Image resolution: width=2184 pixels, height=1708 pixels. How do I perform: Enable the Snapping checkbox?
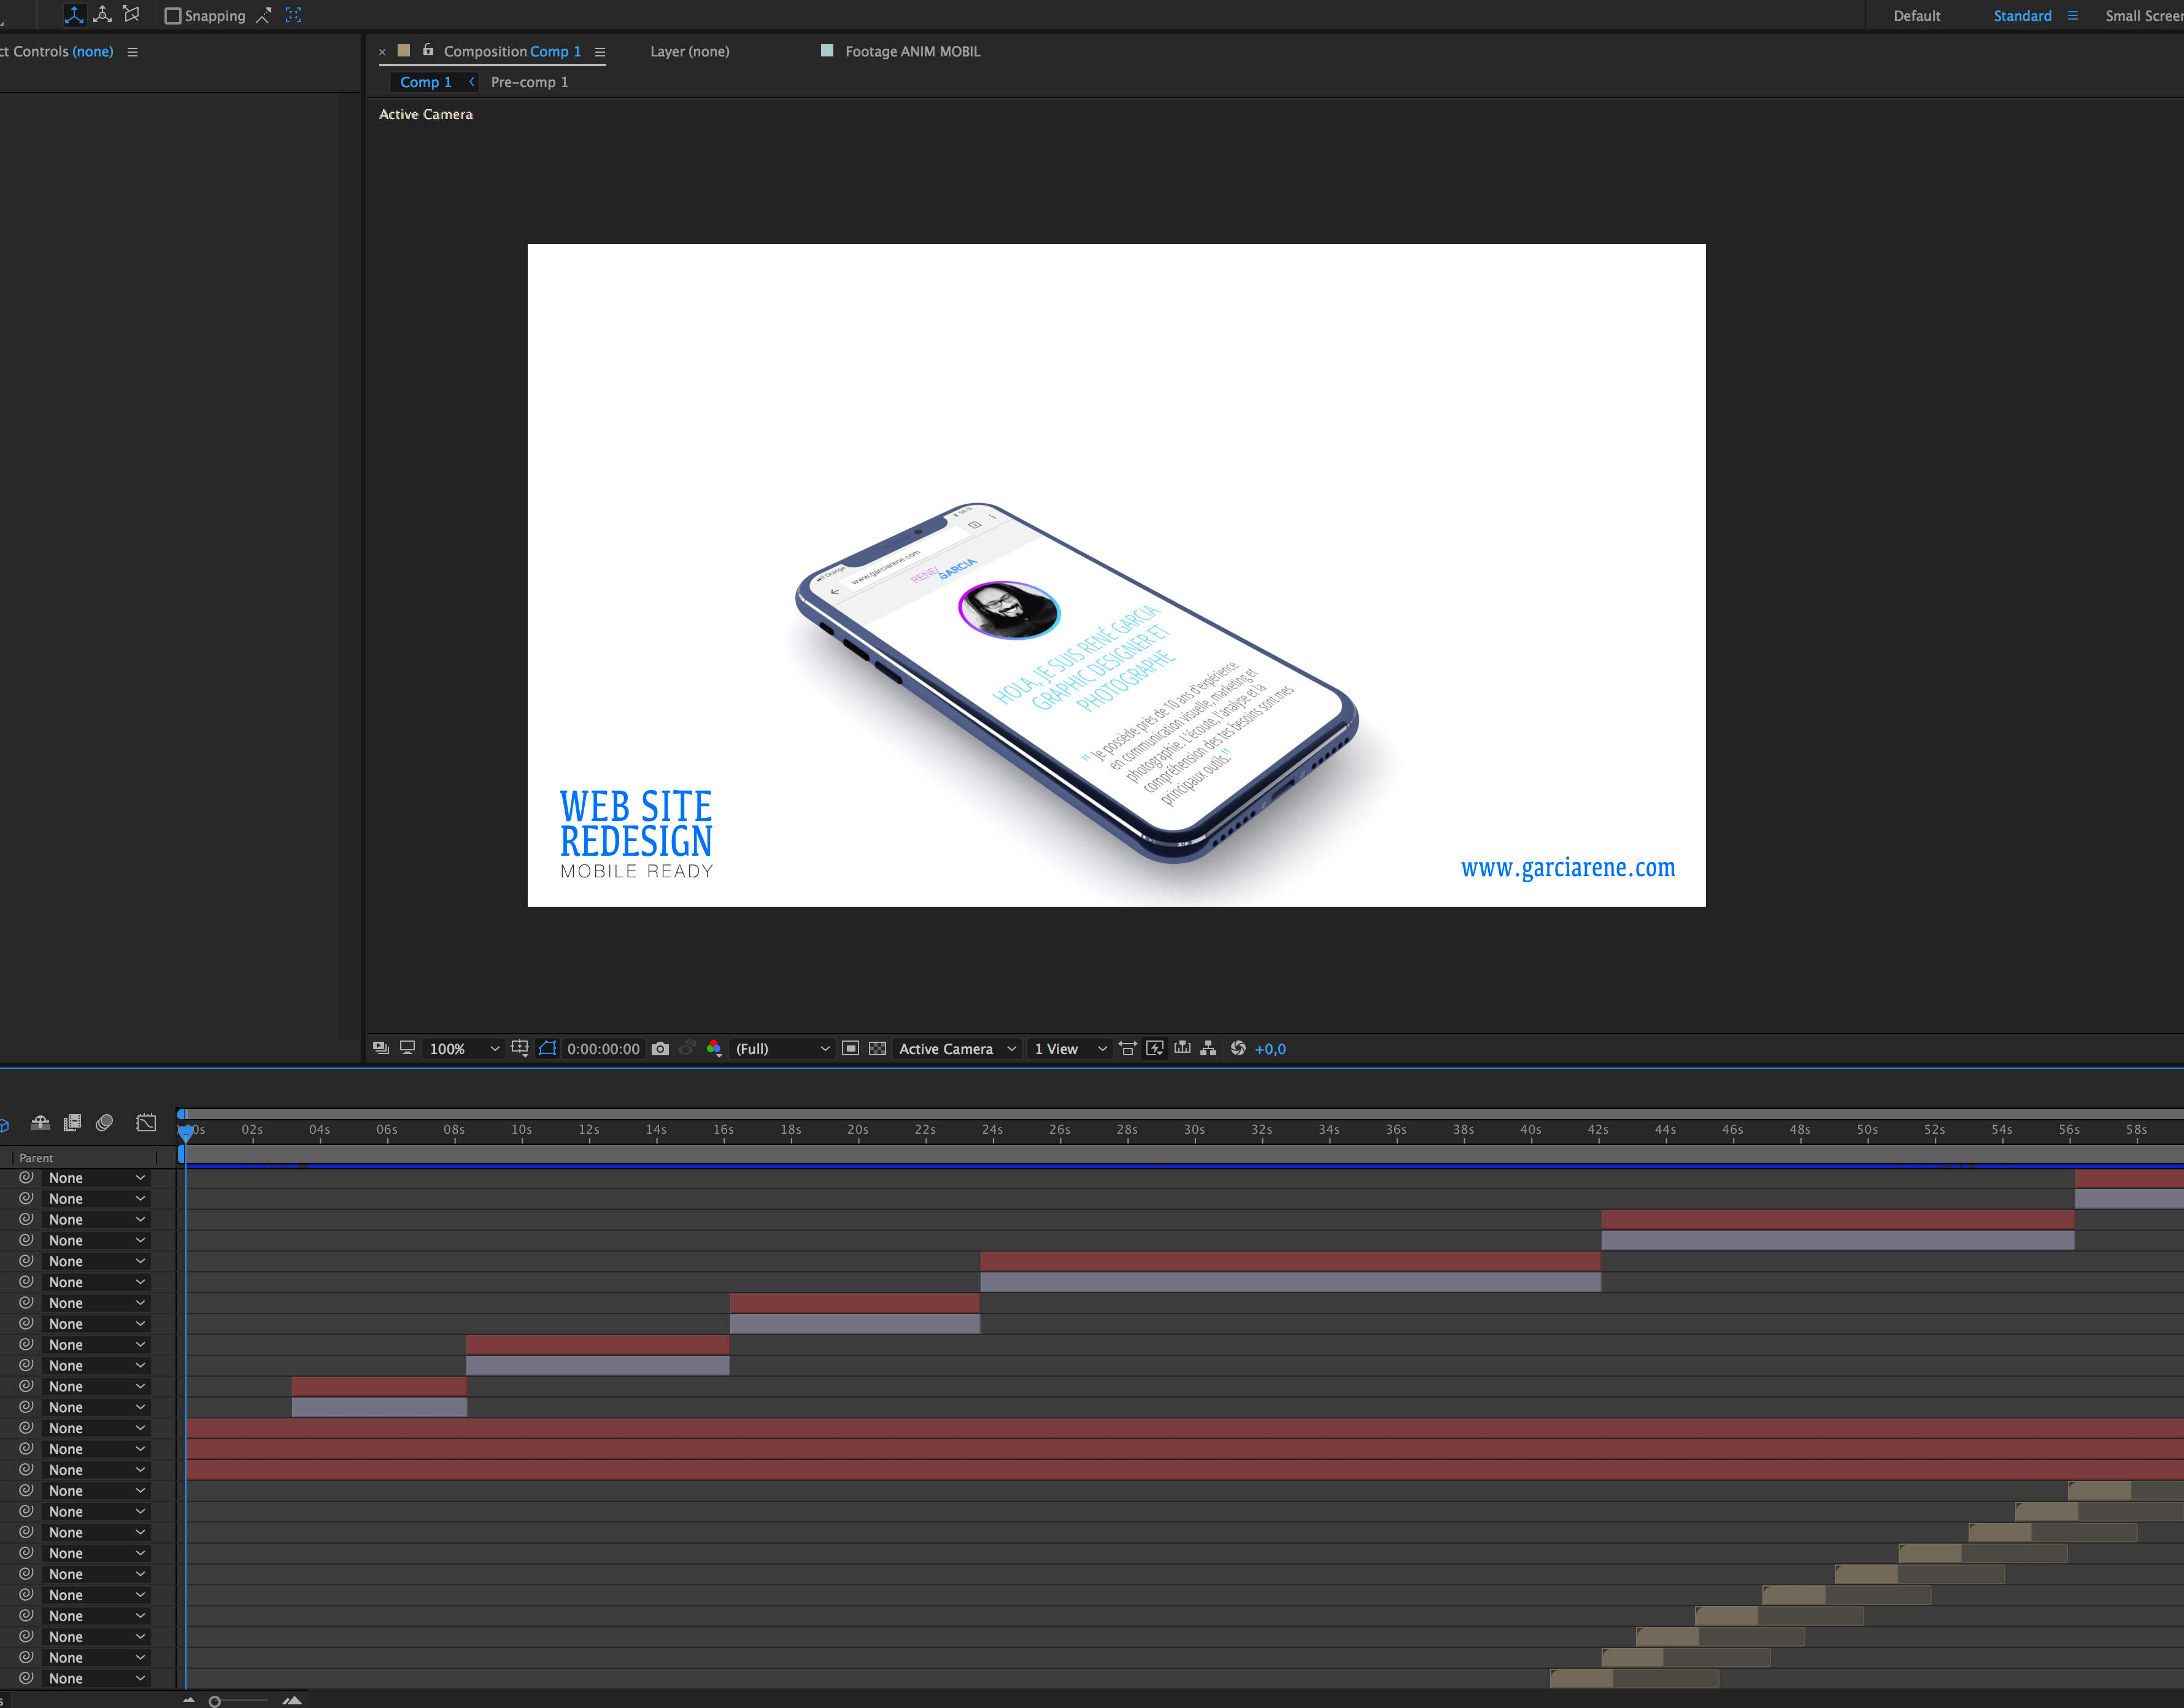point(172,16)
